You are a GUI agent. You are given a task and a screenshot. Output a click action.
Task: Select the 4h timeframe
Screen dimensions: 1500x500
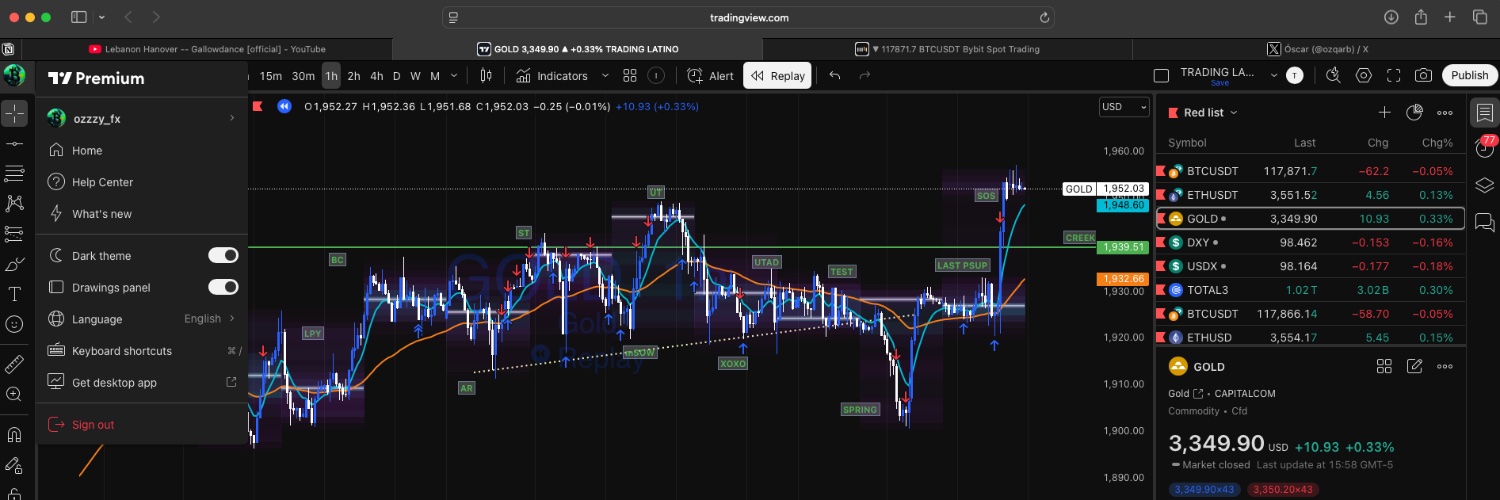click(377, 76)
